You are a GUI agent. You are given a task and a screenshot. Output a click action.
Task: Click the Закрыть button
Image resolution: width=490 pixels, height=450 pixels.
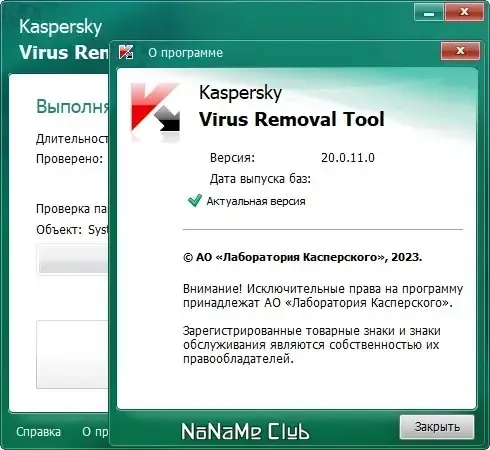tap(437, 427)
